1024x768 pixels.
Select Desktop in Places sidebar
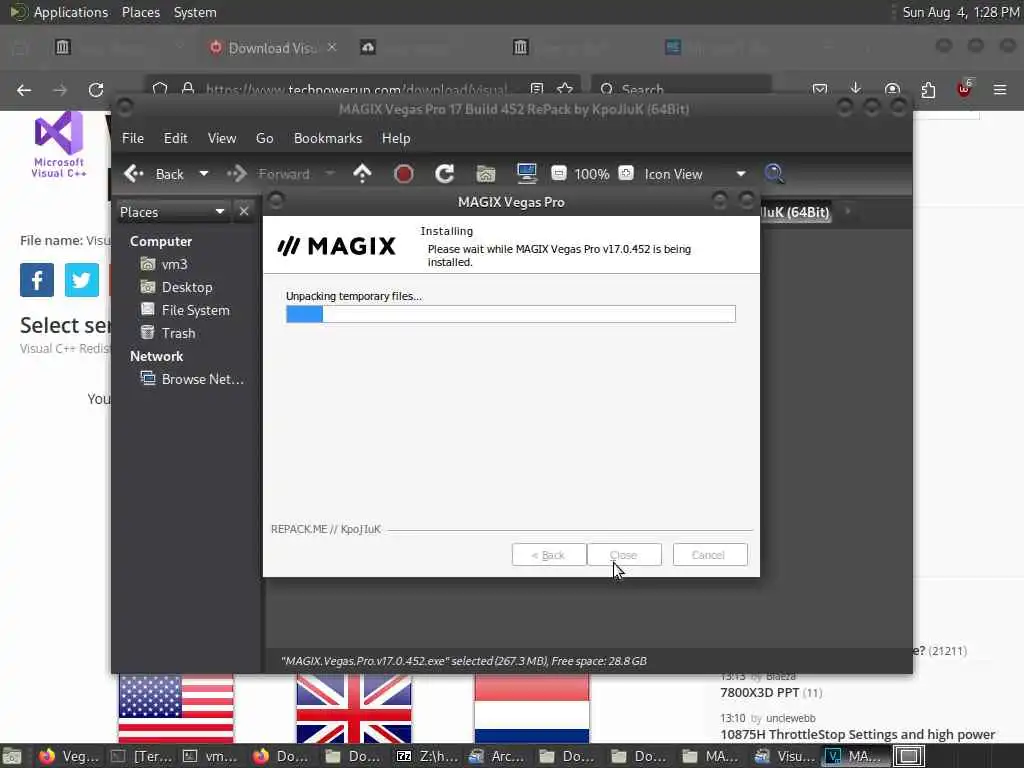point(176,287)
